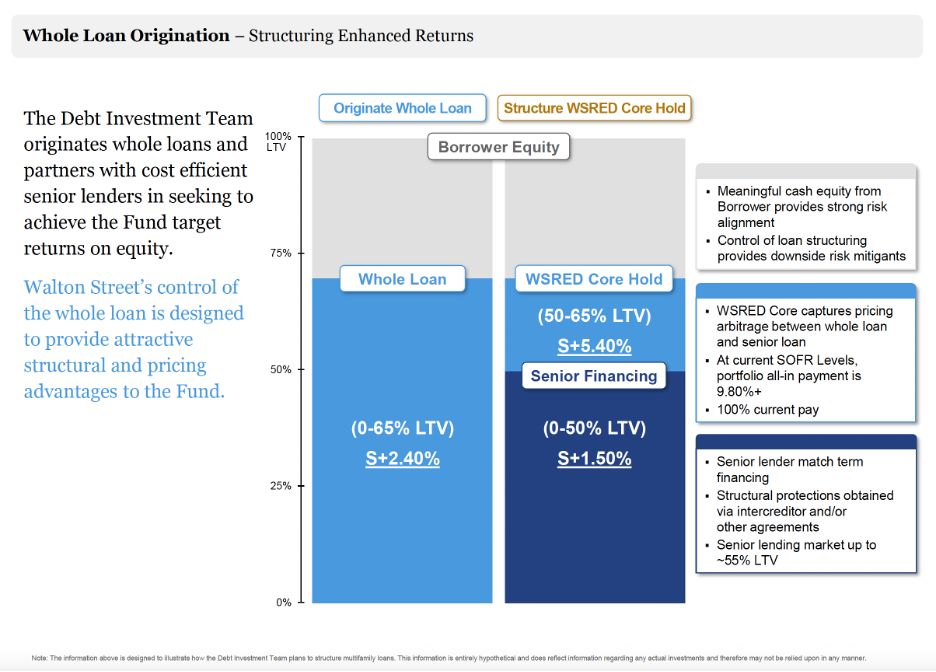
Task: Click the underlined S+5.40% rate
Action: coord(594,346)
